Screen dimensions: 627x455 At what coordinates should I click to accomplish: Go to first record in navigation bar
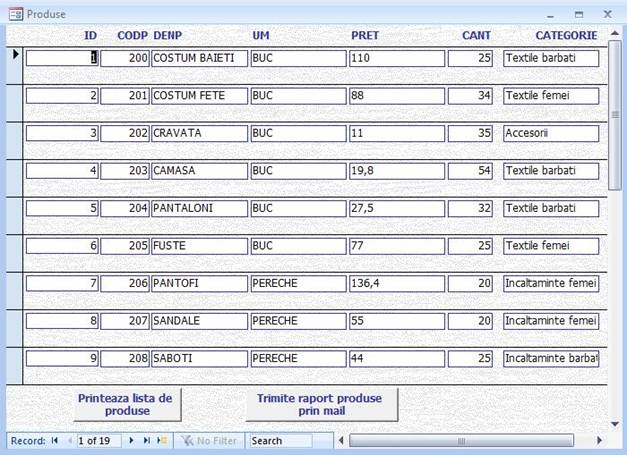coord(55,441)
